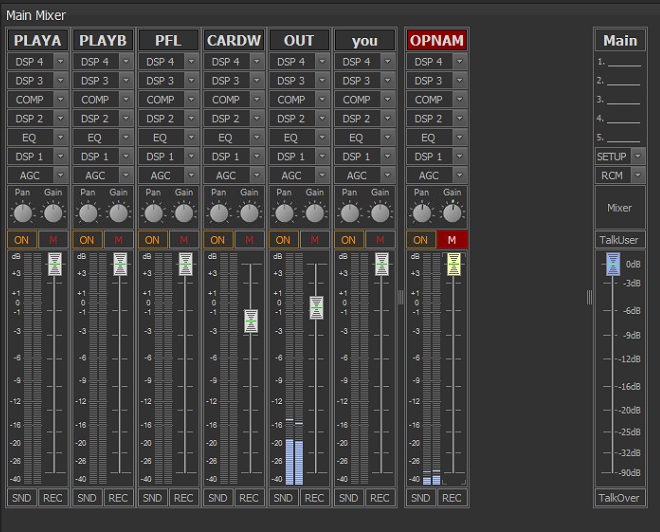The image size is (660, 532).
Task: Click the Main blue fader handle
Action: point(613,264)
